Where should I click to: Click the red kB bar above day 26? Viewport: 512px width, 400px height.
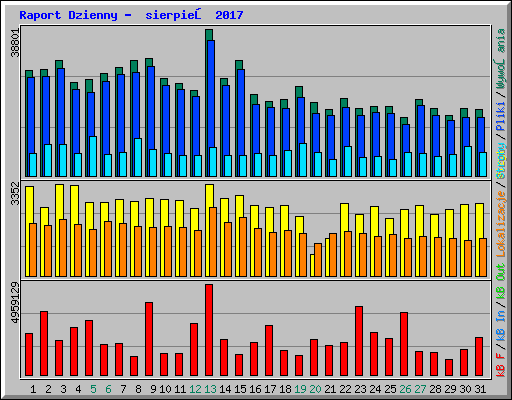point(404,344)
